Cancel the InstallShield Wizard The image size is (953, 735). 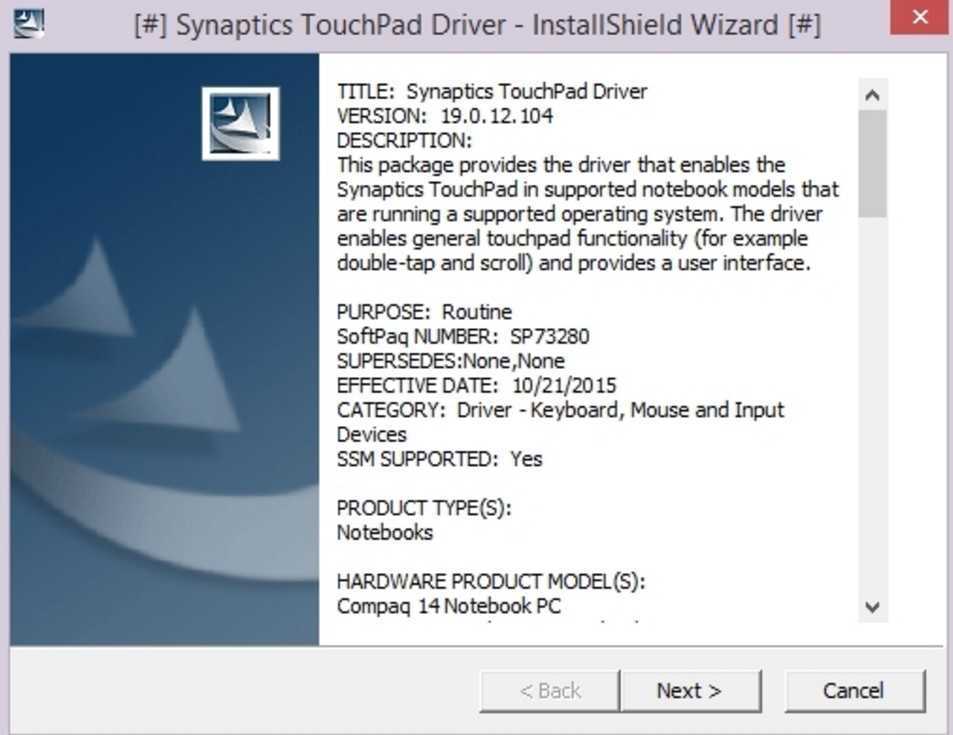pos(855,691)
